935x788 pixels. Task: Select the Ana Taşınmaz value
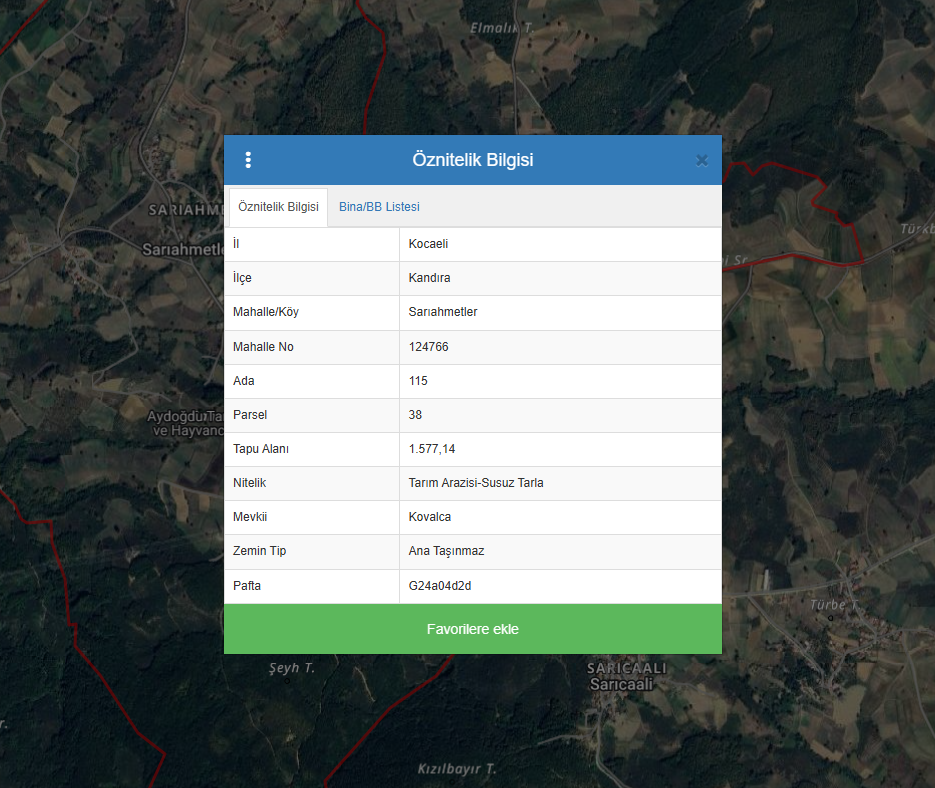pos(446,551)
